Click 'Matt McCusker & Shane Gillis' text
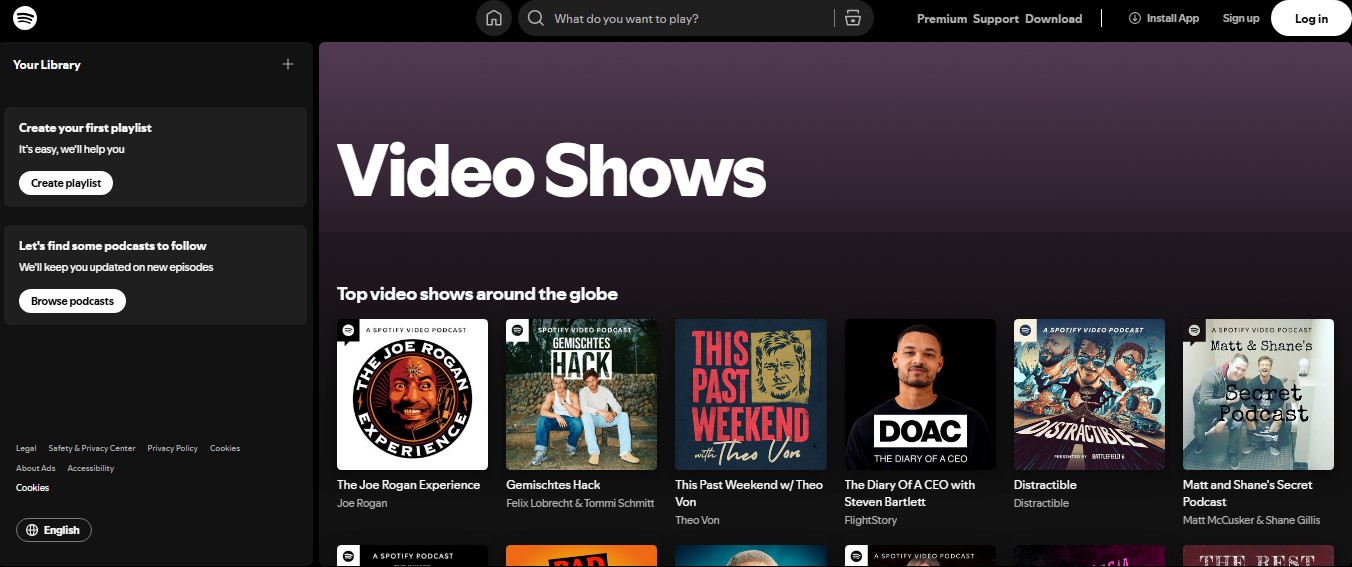Screen dimensions: 1352x567 pos(1251,520)
